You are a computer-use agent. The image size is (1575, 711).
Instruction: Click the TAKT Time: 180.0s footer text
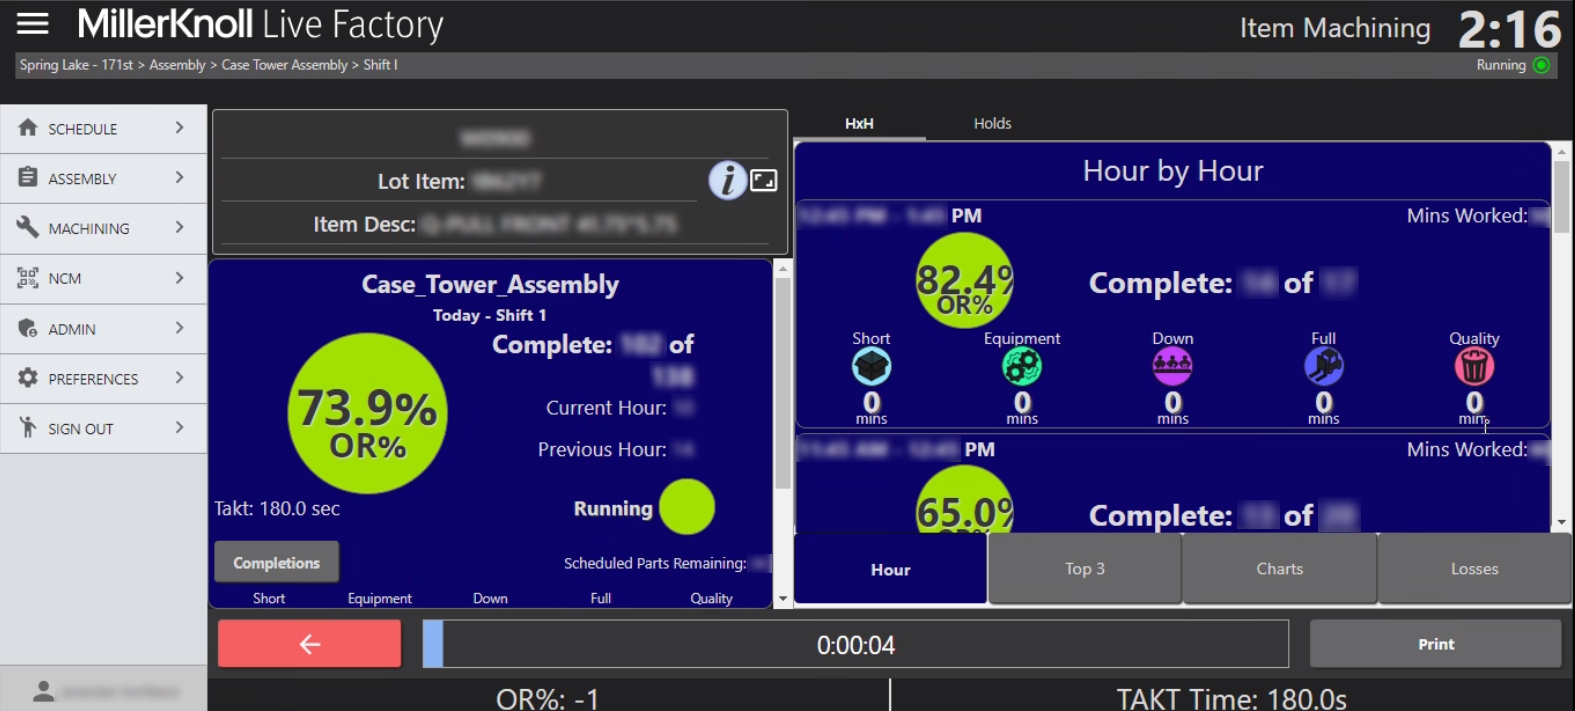click(x=1231, y=697)
